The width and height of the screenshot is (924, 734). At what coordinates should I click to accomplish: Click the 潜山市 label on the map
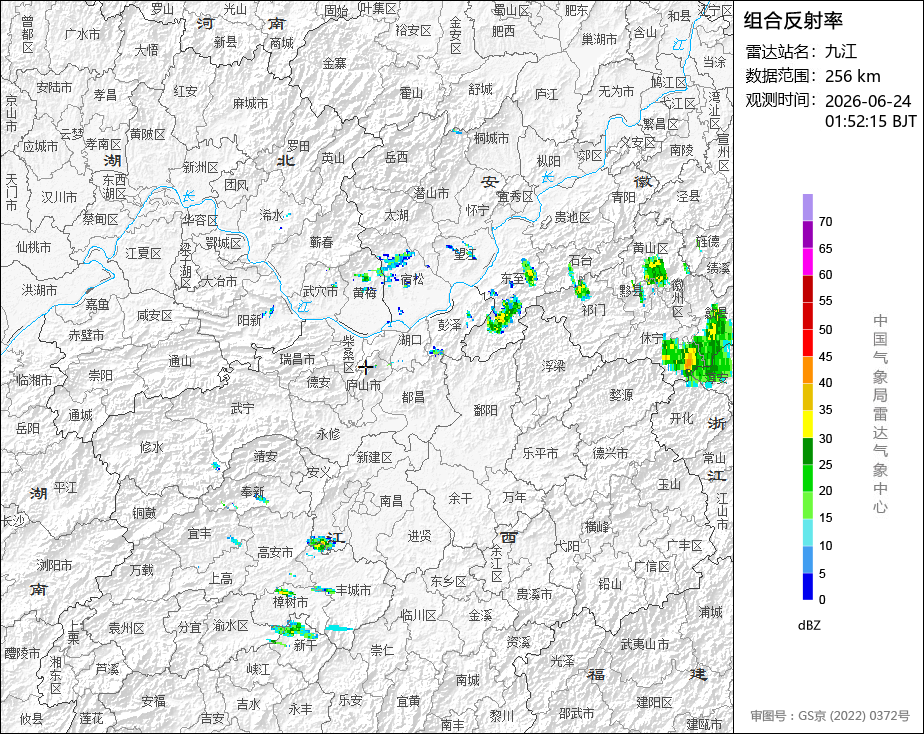click(431, 193)
